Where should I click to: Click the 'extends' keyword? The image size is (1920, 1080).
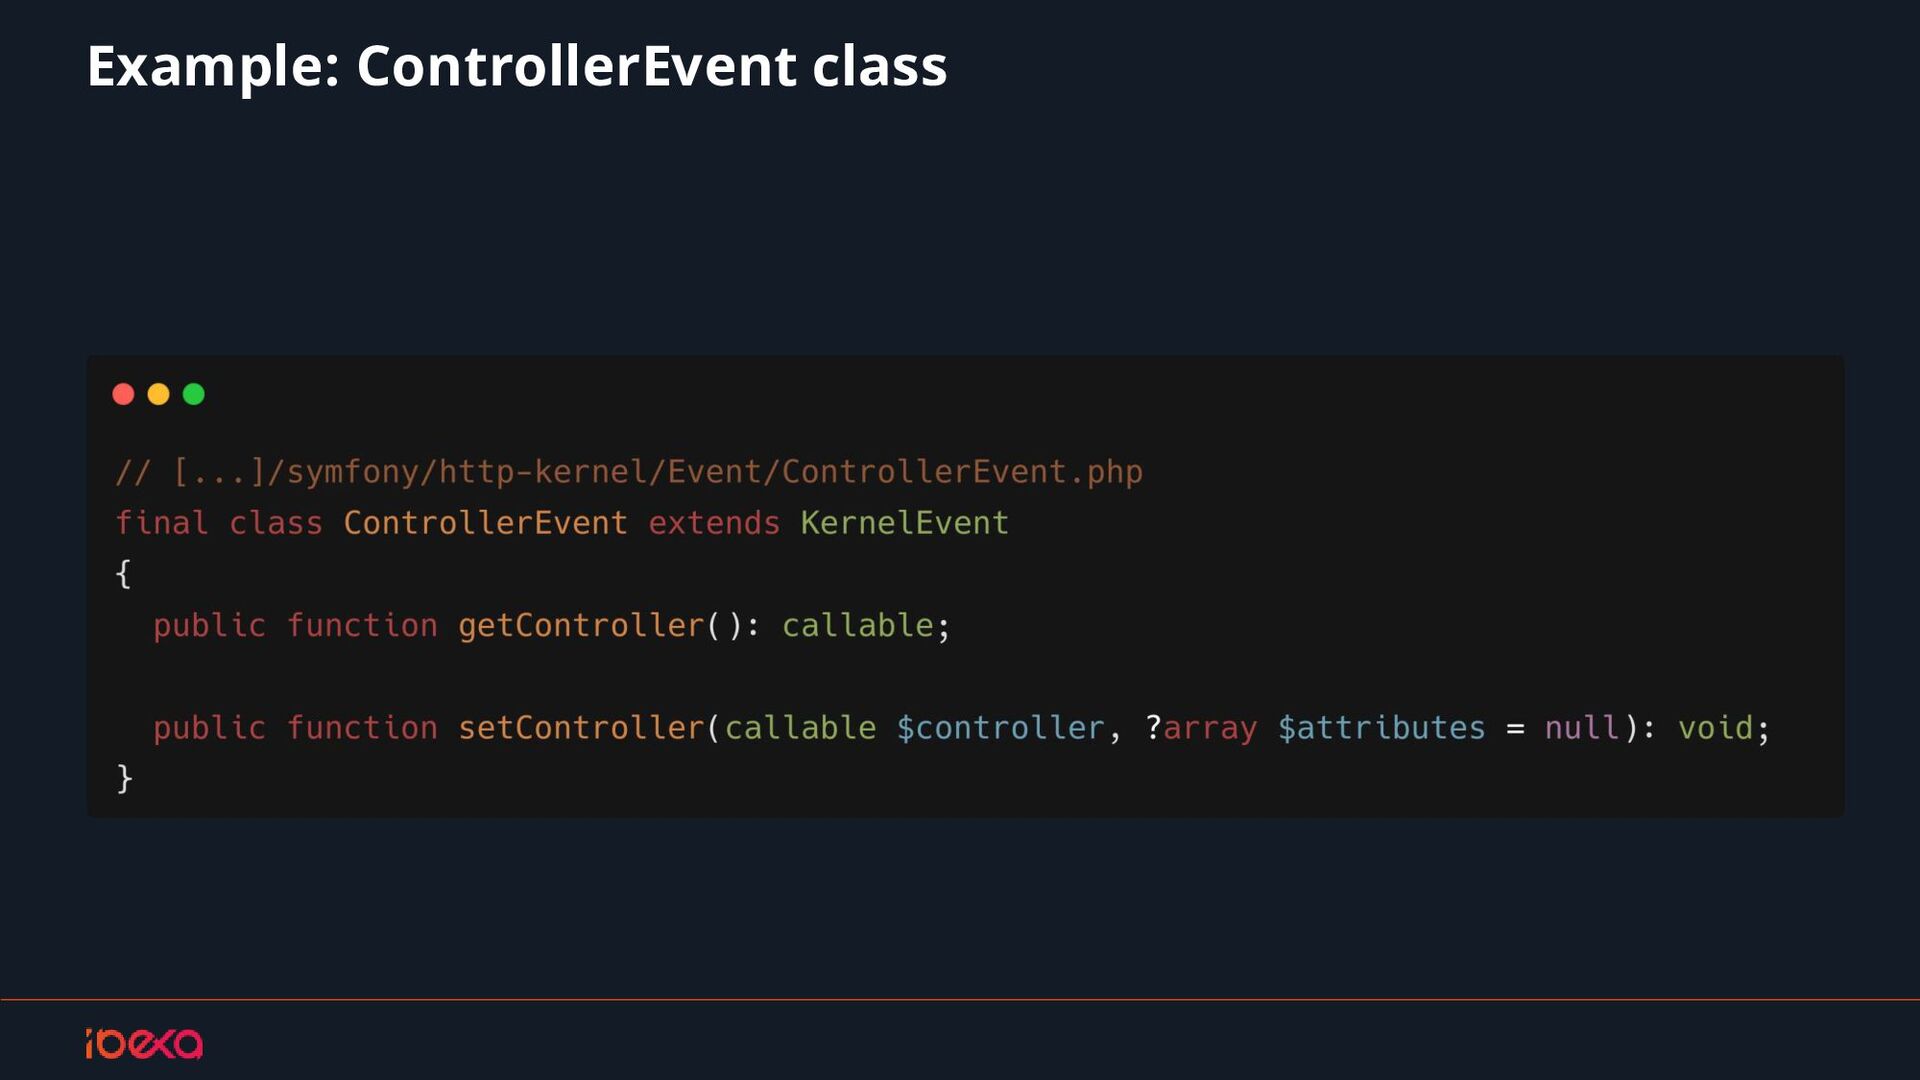(713, 522)
